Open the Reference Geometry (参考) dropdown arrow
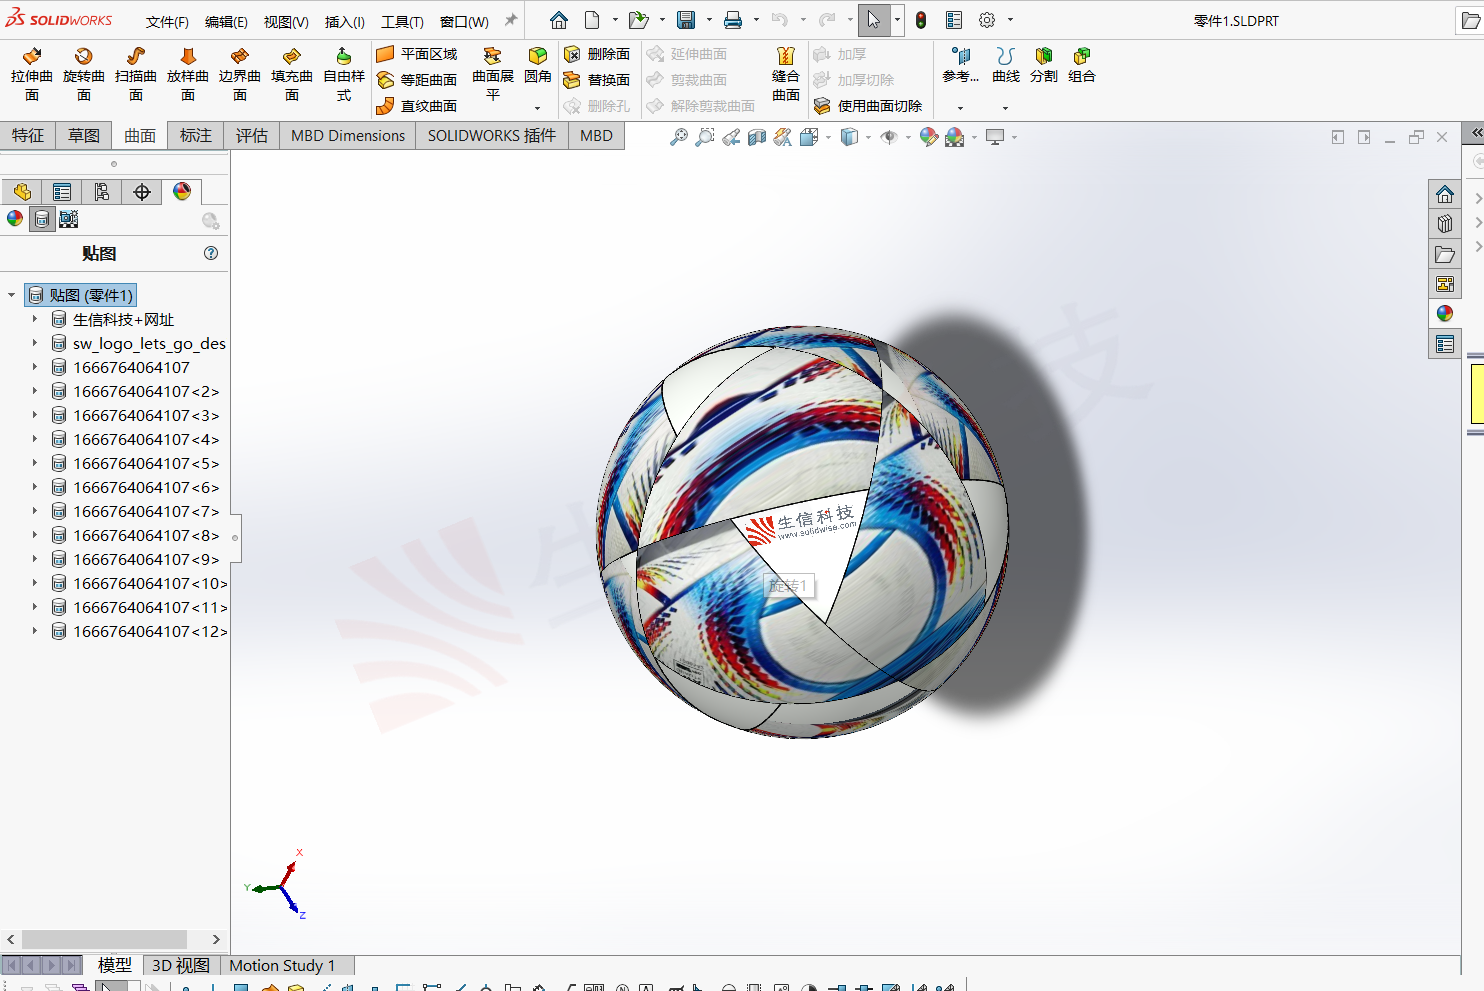This screenshot has height=991, width=1484. pos(960,108)
